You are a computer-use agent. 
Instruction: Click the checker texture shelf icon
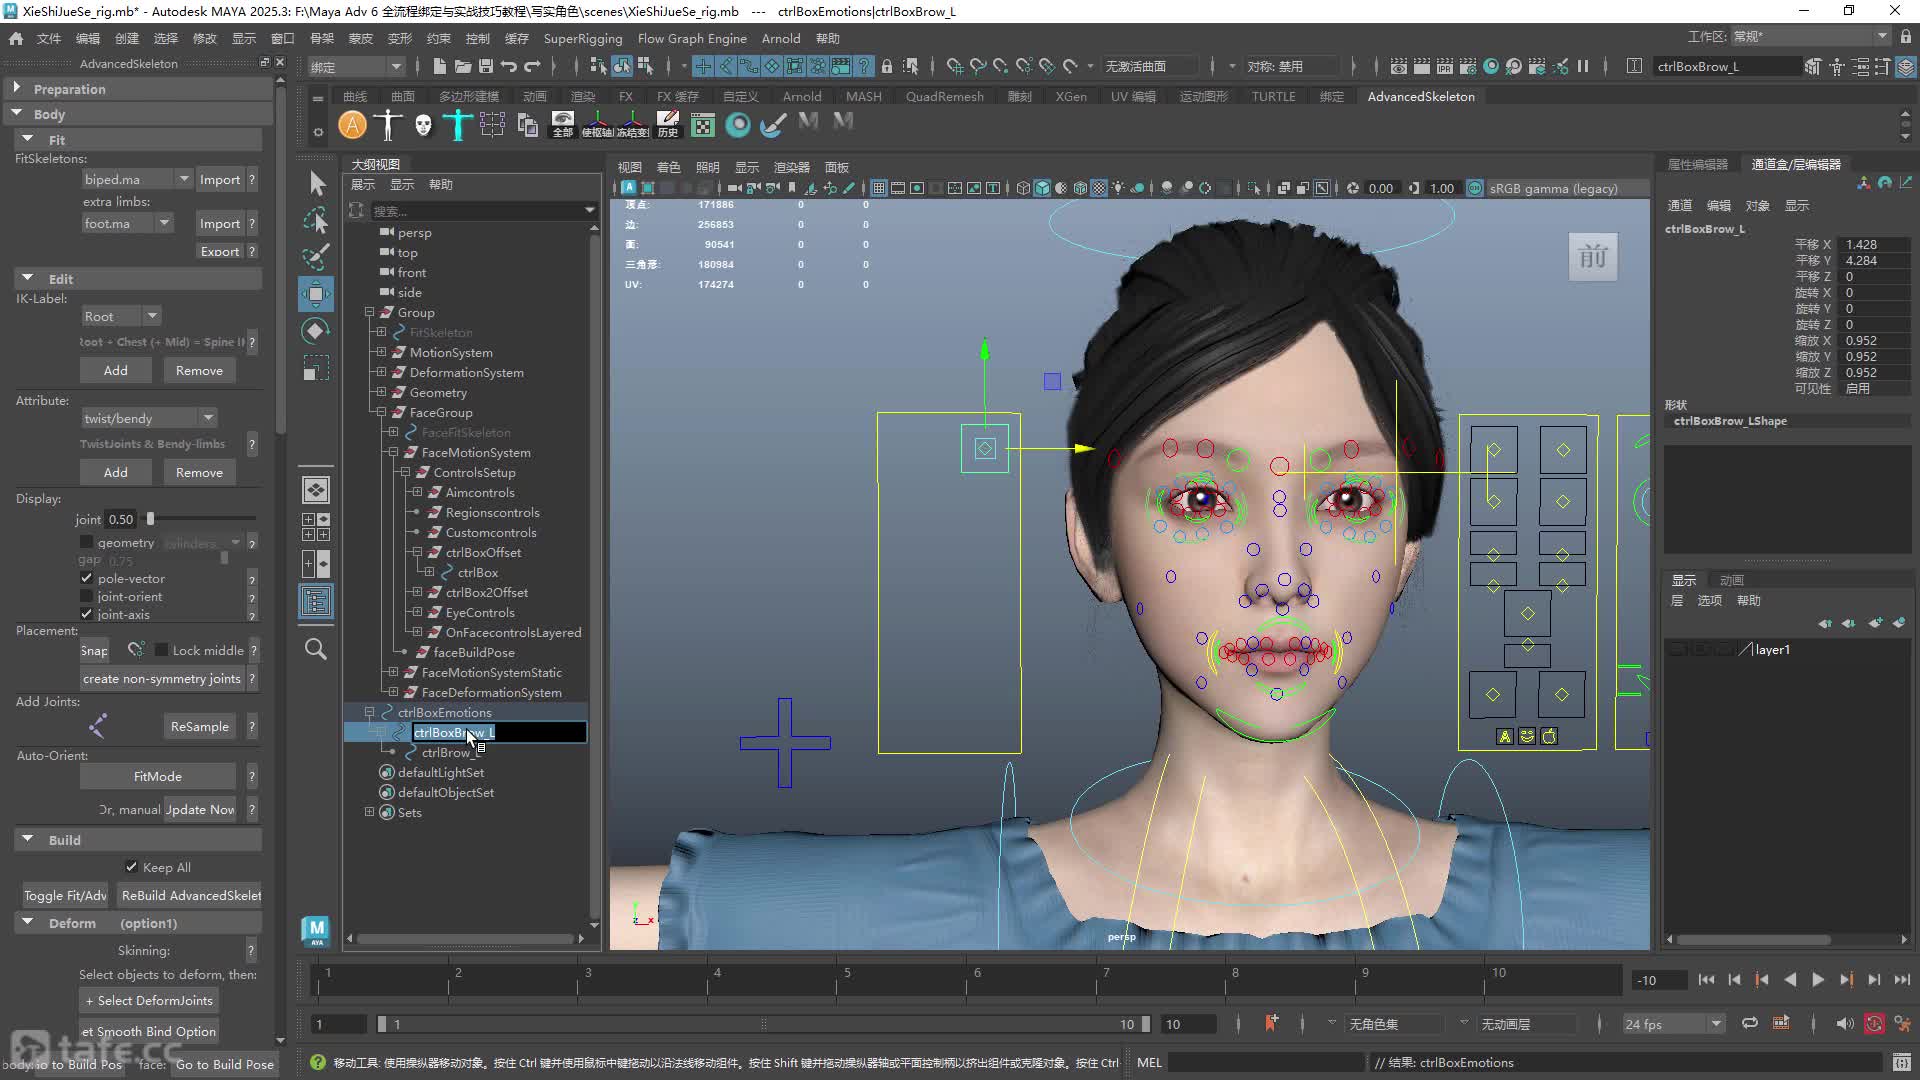(703, 125)
